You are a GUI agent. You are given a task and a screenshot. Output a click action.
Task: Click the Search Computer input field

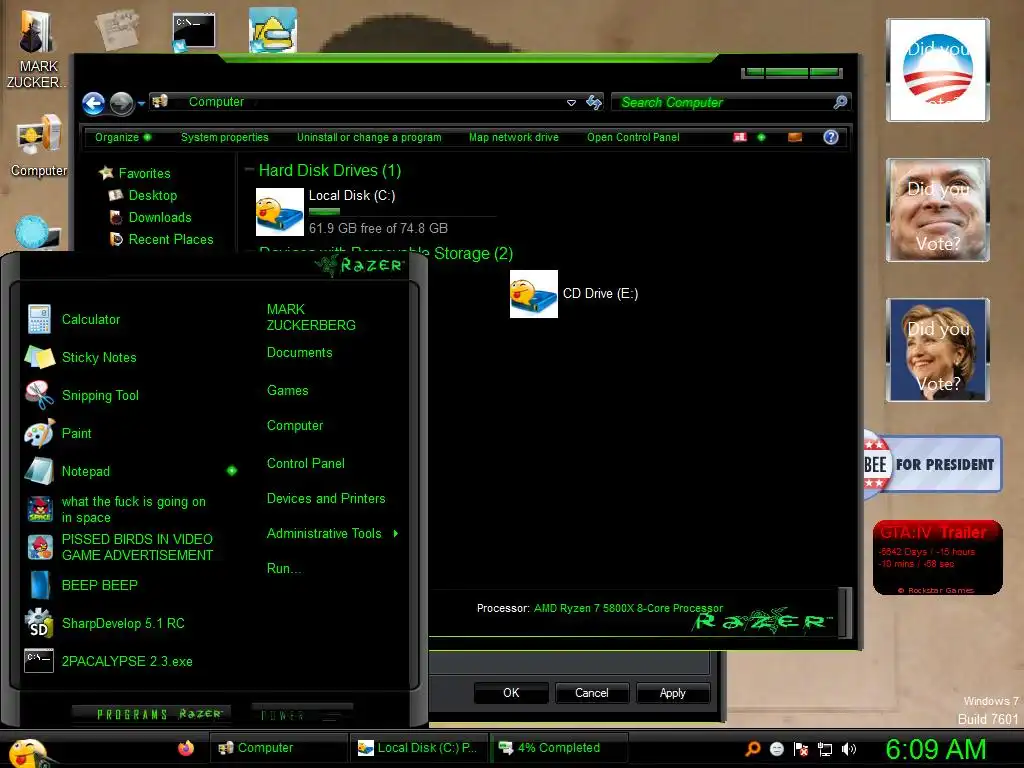[722, 102]
